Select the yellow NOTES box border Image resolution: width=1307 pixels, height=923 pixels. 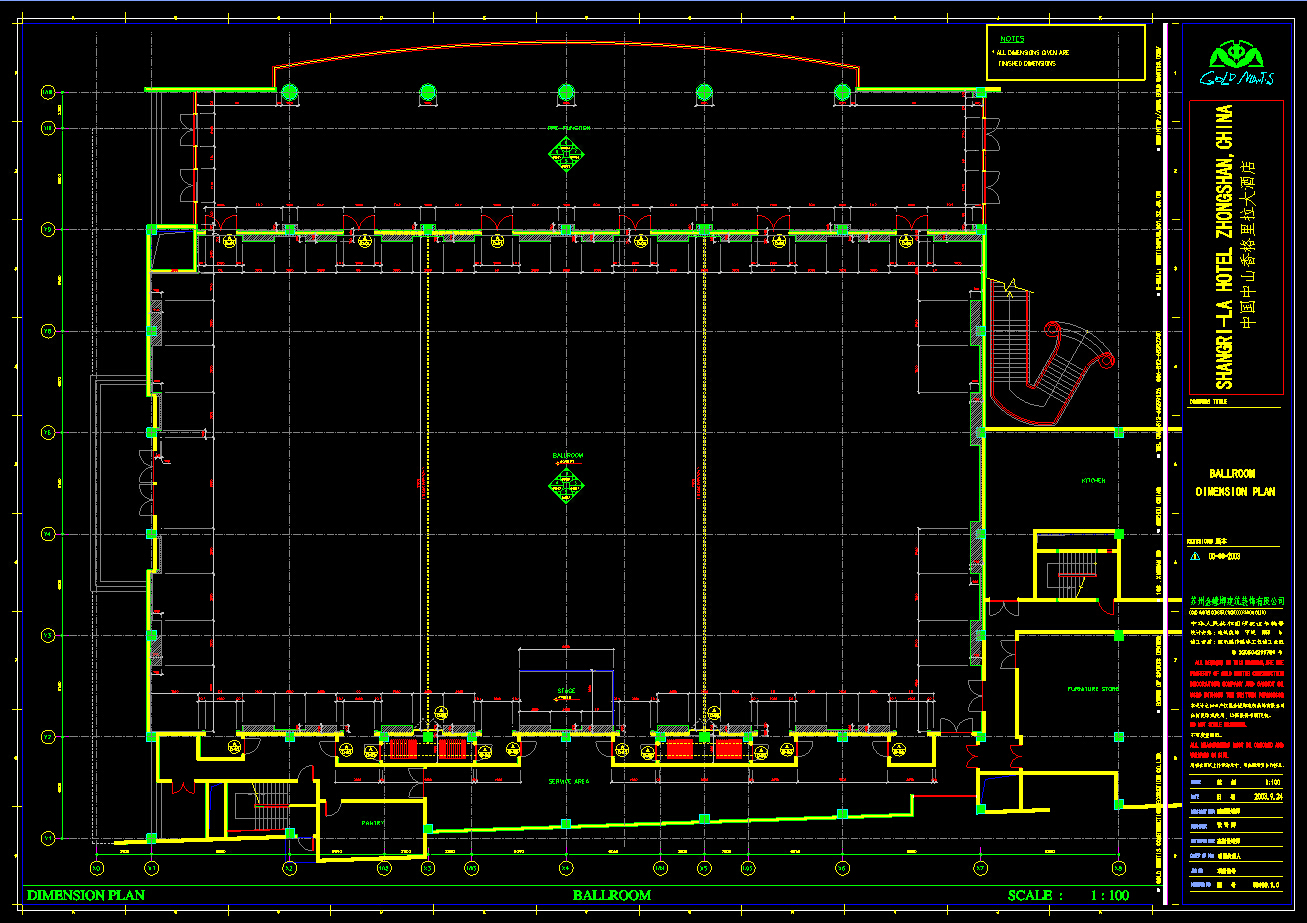tap(1065, 52)
